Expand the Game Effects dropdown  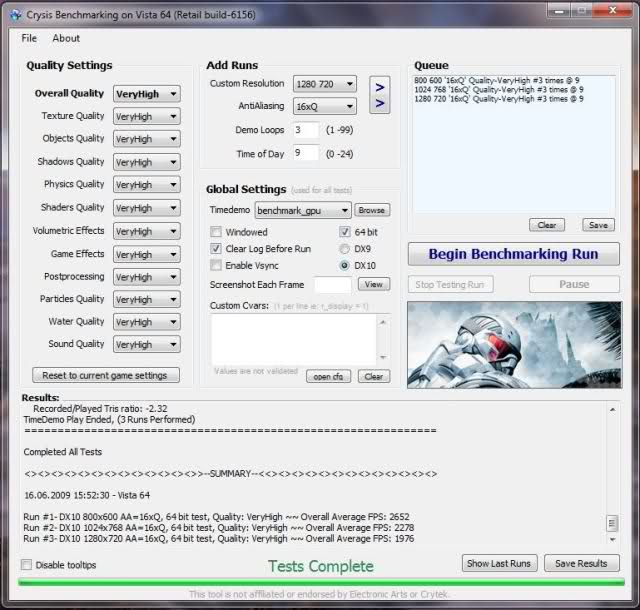[x=147, y=254]
